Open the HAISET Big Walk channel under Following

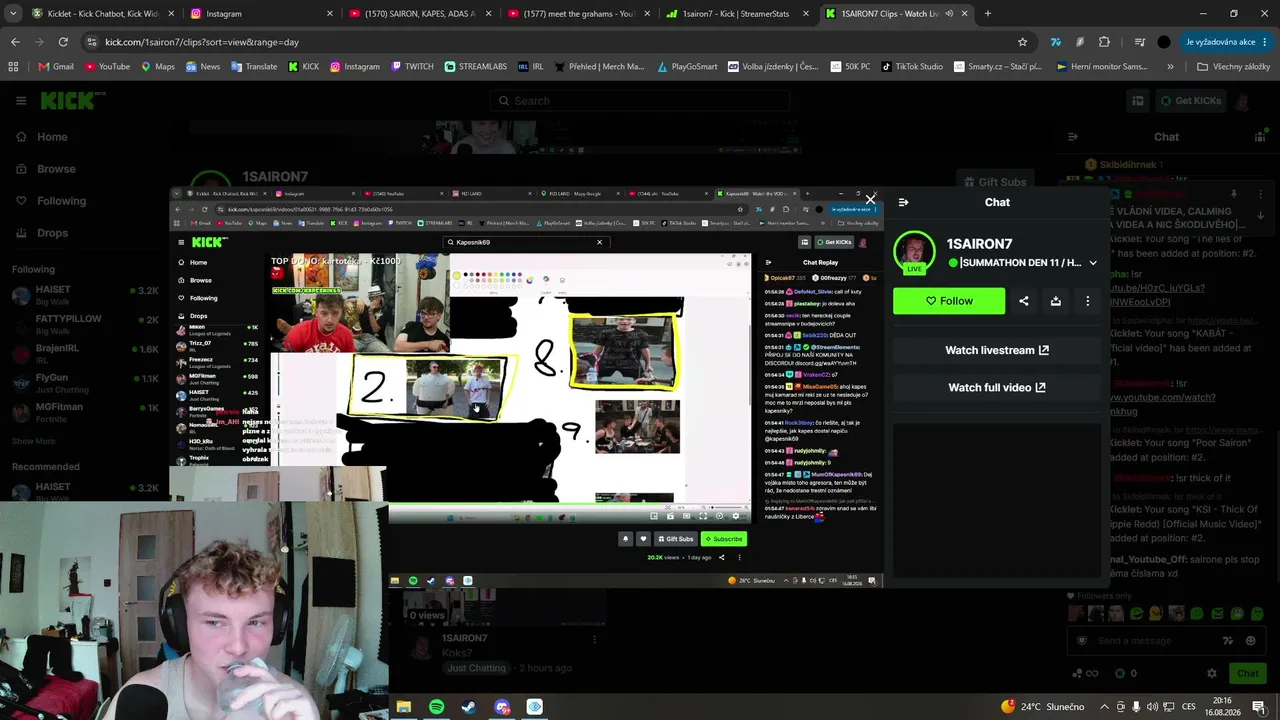click(85, 295)
